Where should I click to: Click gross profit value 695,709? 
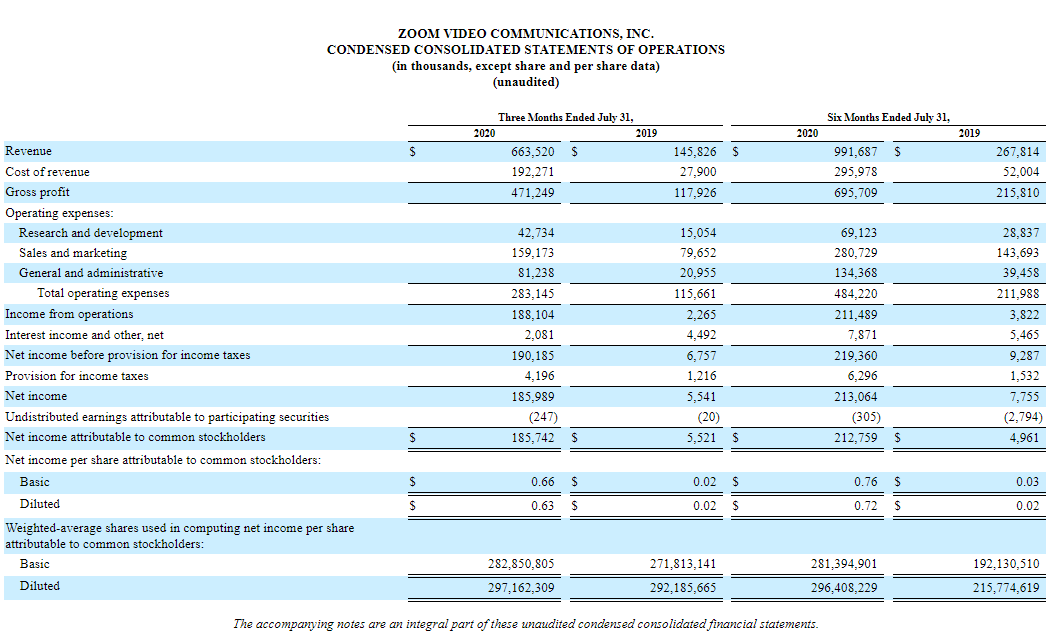tap(856, 193)
